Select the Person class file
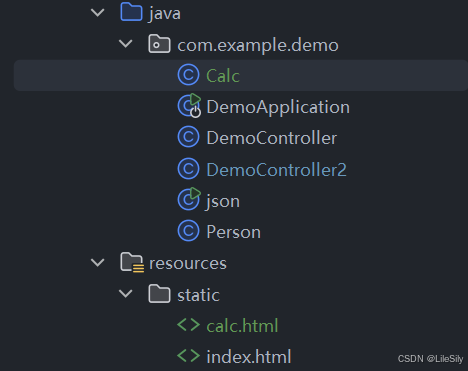The height and width of the screenshot is (371, 468). 233,232
